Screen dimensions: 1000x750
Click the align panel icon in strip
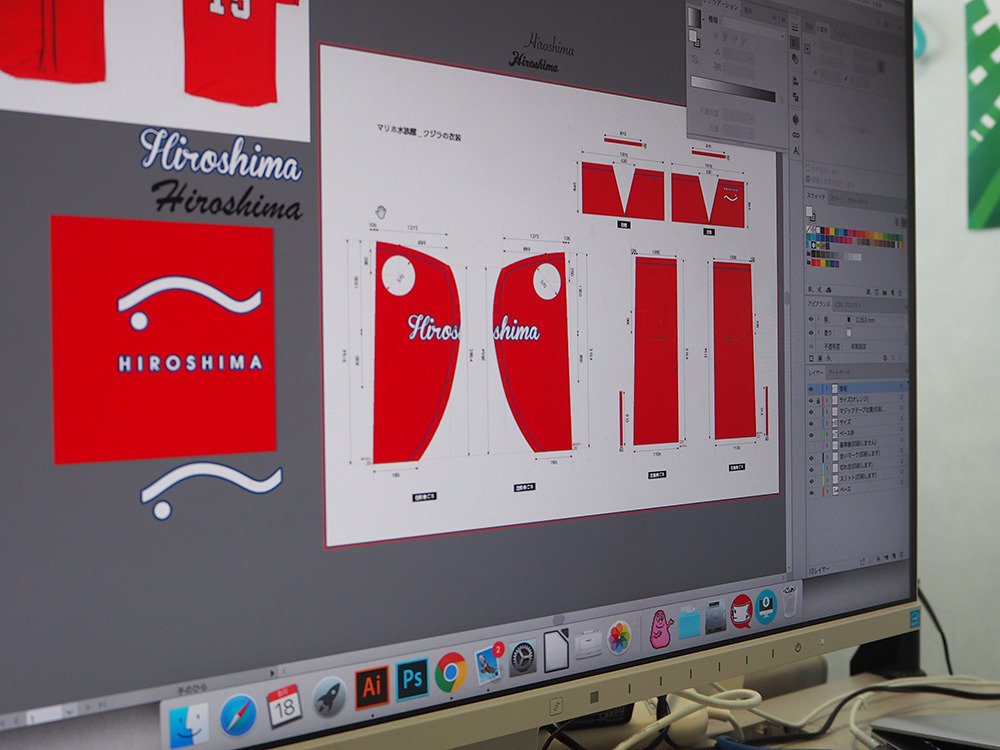795,81
